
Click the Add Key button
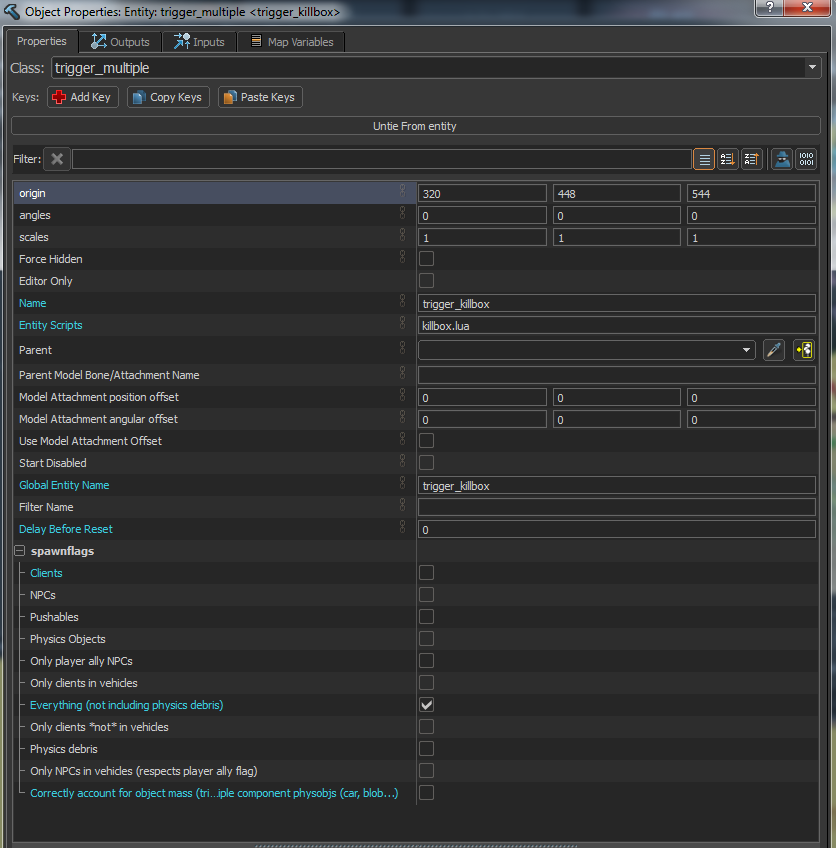point(82,97)
